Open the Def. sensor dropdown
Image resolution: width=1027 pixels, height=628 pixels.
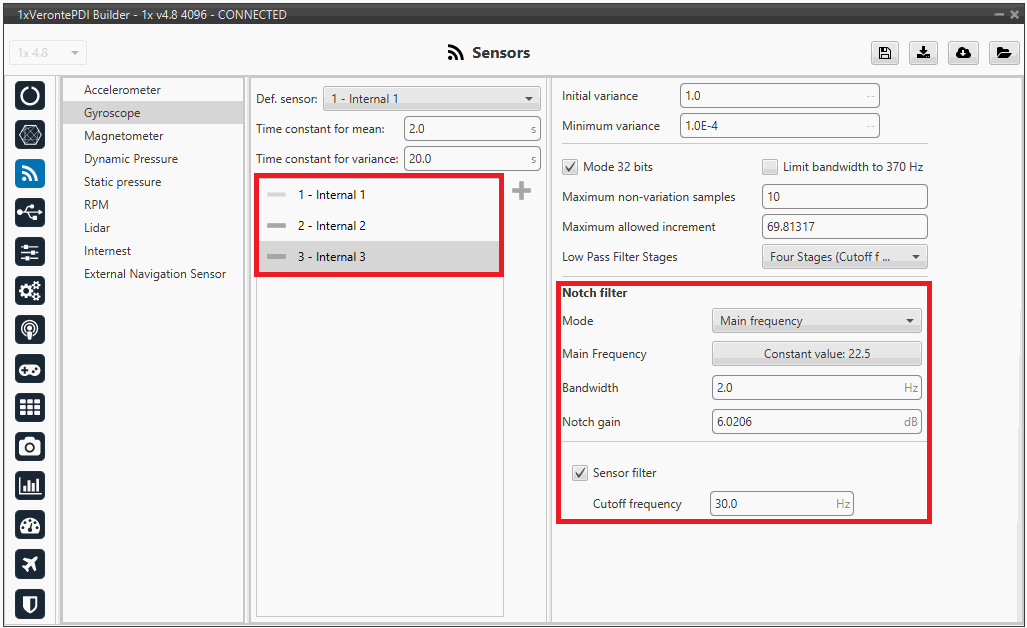(x=431, y=99)
